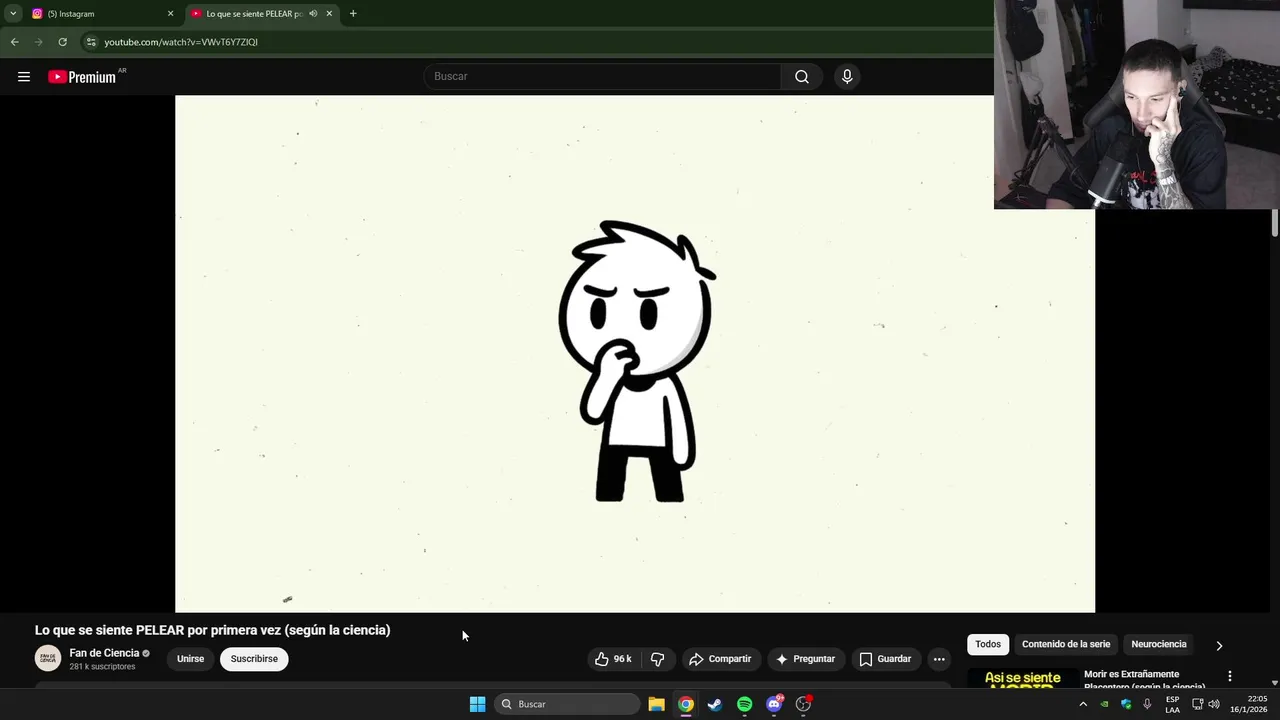The image size is (1280, 720).
Task: Close the YouTube tab
Action: pos(329,14)
